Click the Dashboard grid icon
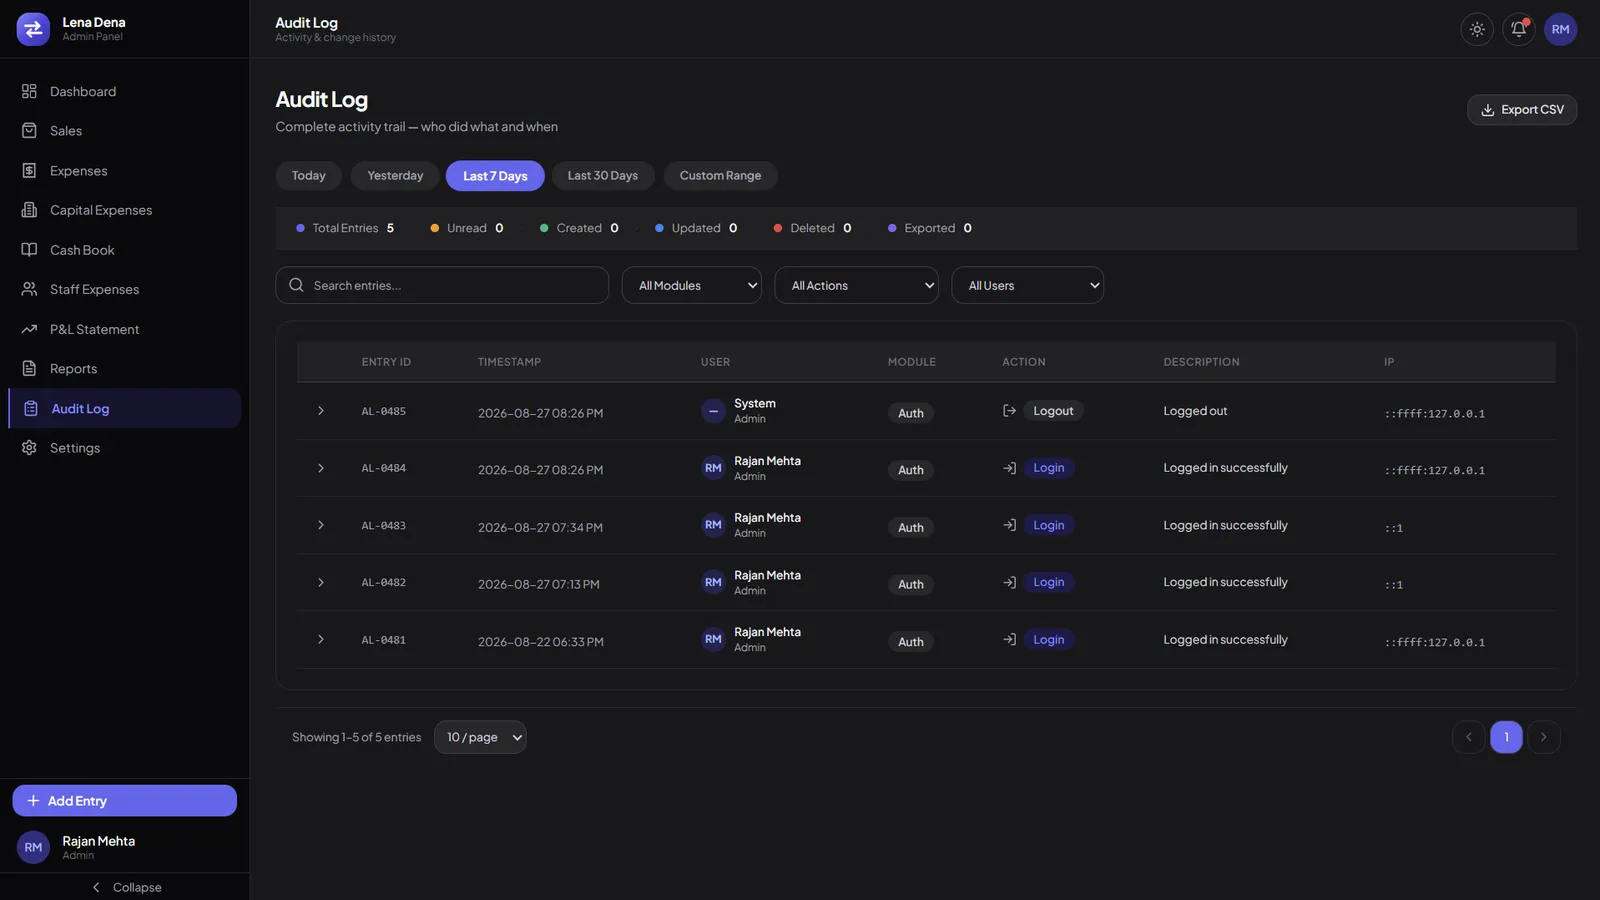The image size is (1600, 900). 29,91
